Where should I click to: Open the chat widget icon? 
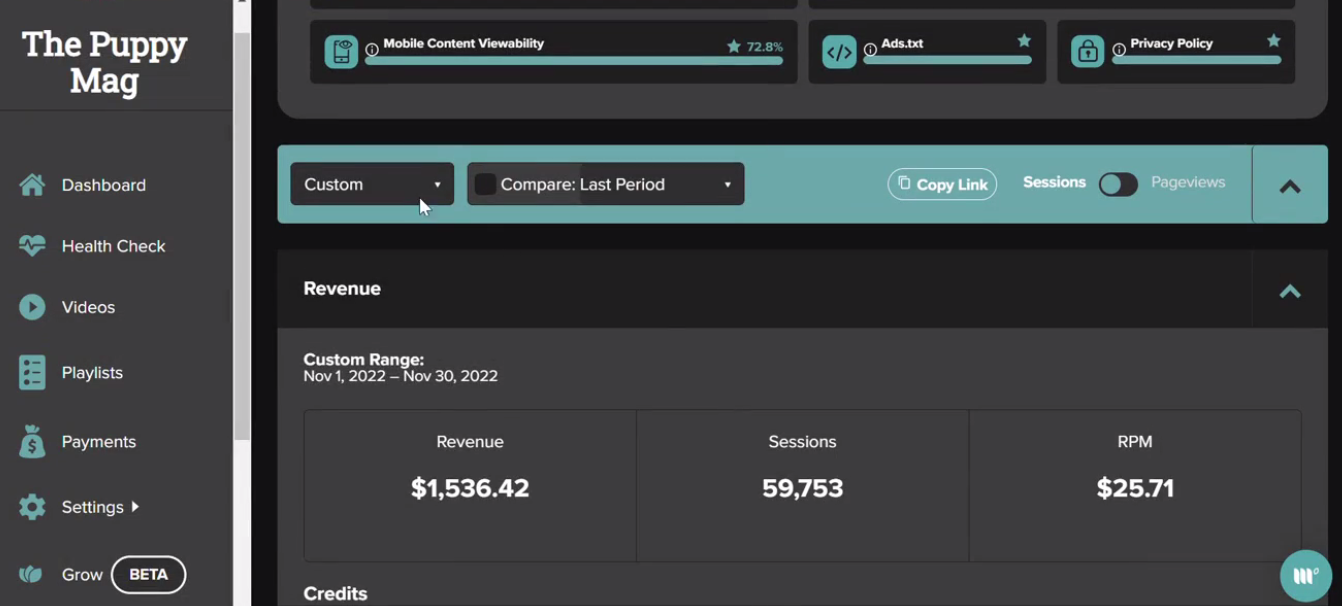[1306, 575]
